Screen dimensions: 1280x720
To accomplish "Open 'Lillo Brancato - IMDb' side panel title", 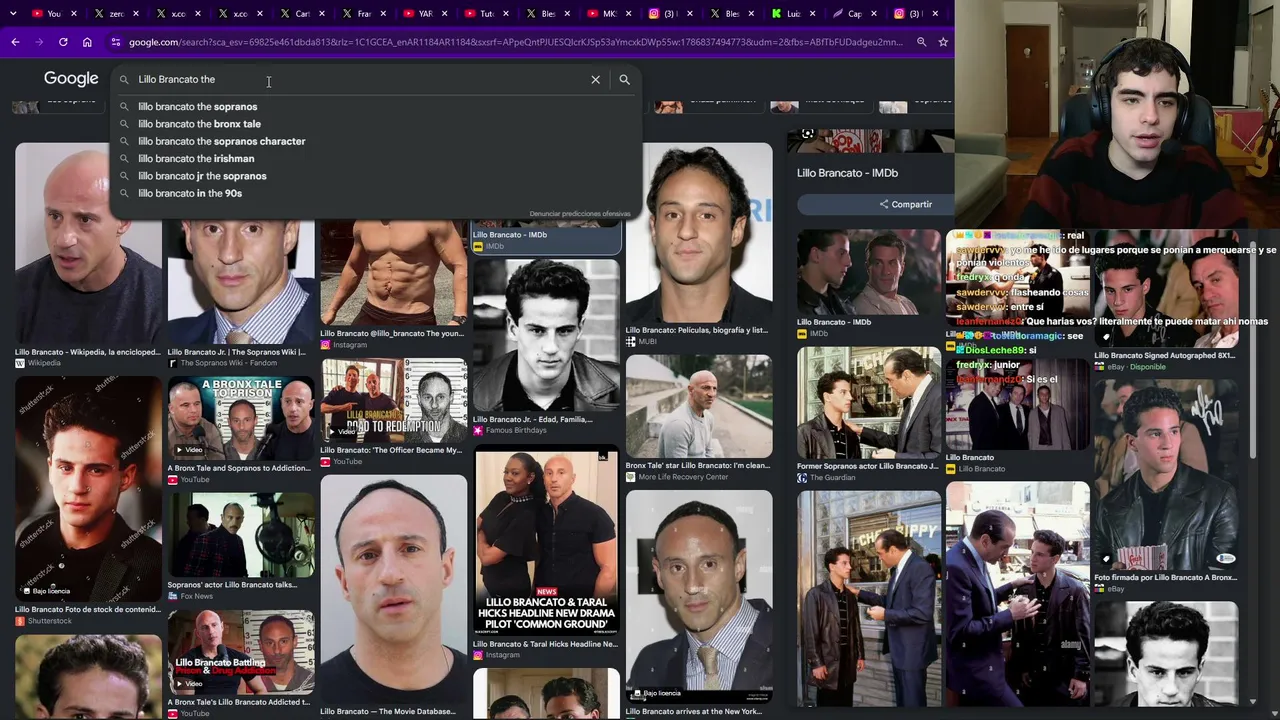I will [847, 173].
